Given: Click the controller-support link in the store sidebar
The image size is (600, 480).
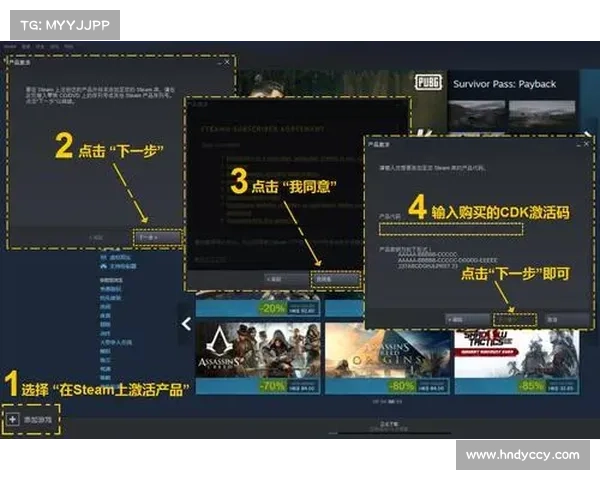Looking at the screenshot, I should (118, 266).
